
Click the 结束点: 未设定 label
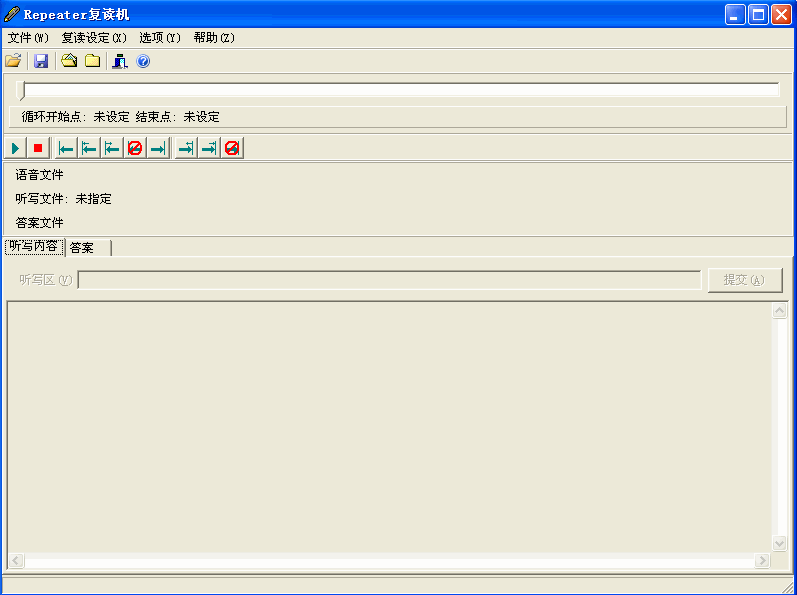(177, 117)
